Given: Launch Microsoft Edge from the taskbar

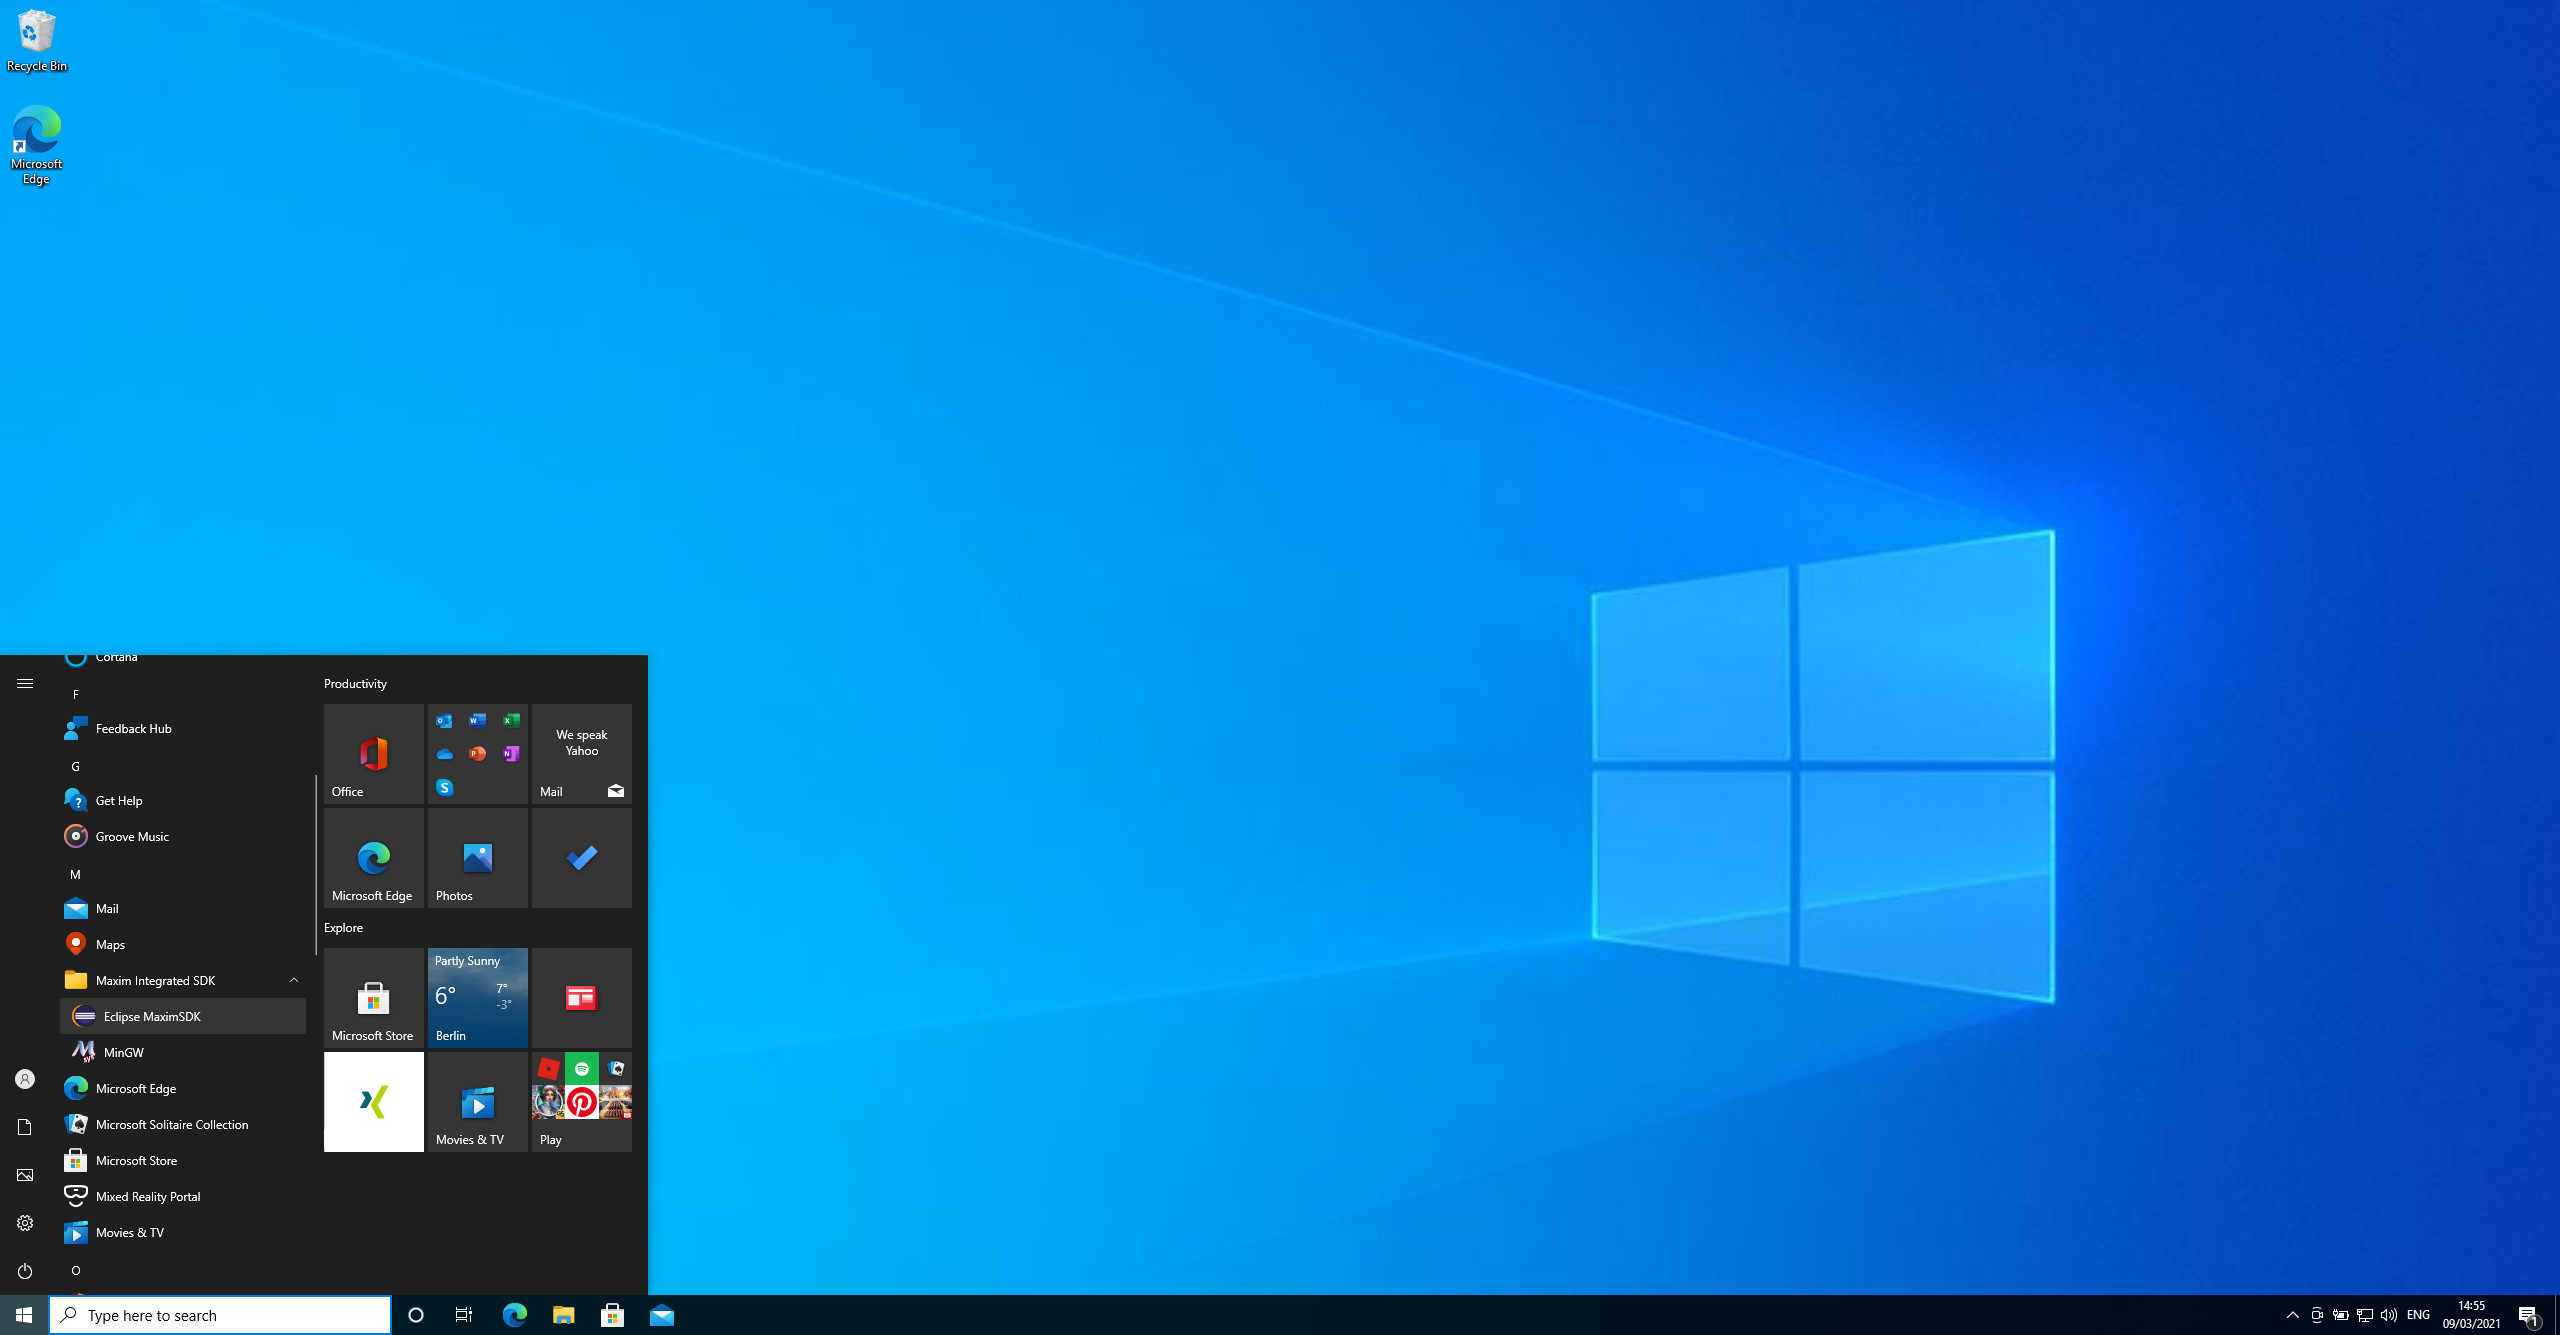Looking at the screenshot, I should tap(515, 1315).
